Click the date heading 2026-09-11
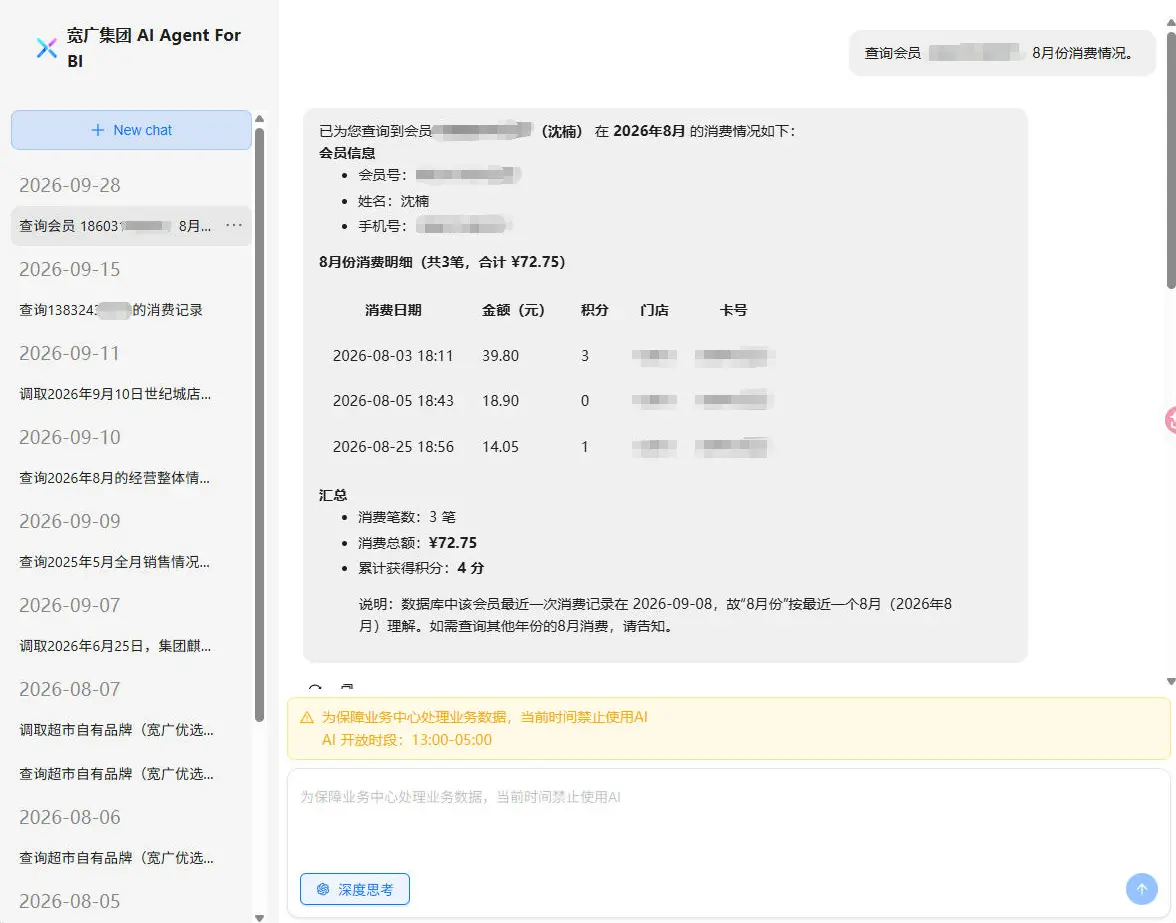The image size is (1176, 923). 70,353
